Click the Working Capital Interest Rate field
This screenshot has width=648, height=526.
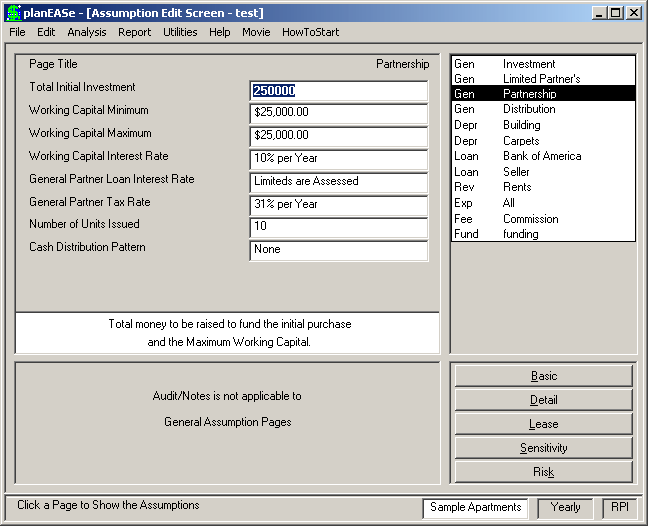[339, 159]
